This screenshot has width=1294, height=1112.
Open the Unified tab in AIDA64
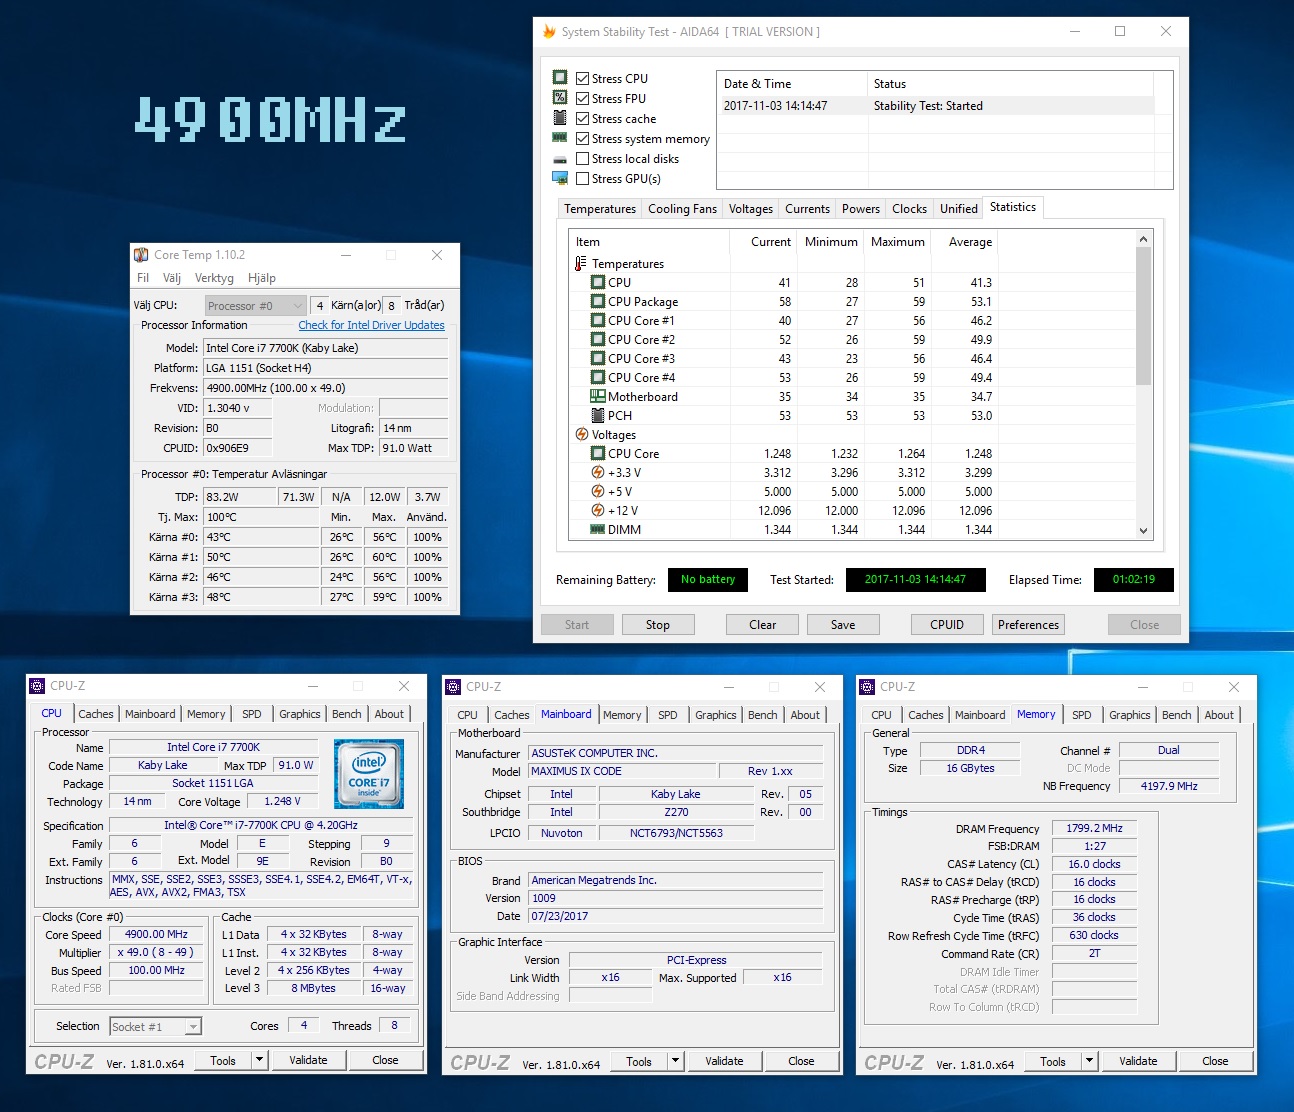coord(958,209)
